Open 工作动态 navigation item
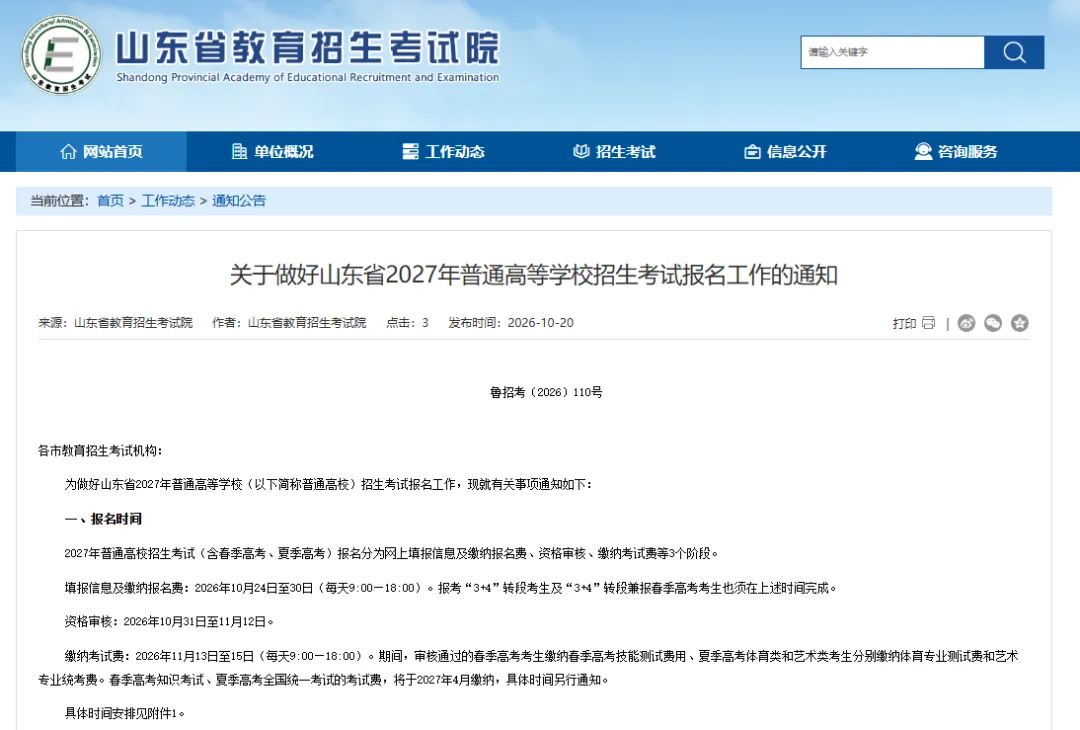The width and height of the screenshot is (1080, 730). point(443,152)
